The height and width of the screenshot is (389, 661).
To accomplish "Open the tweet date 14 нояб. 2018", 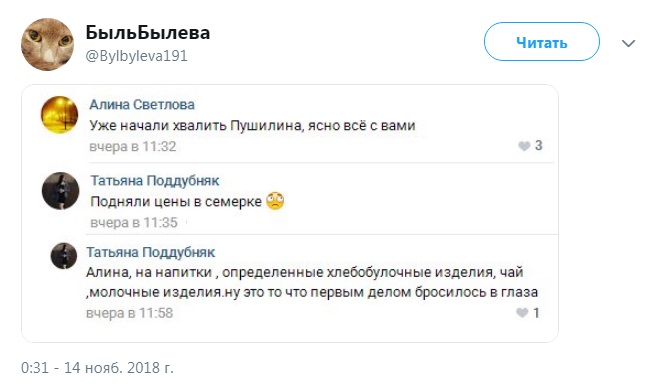I will pyautogui.click(x=97, y=368).
